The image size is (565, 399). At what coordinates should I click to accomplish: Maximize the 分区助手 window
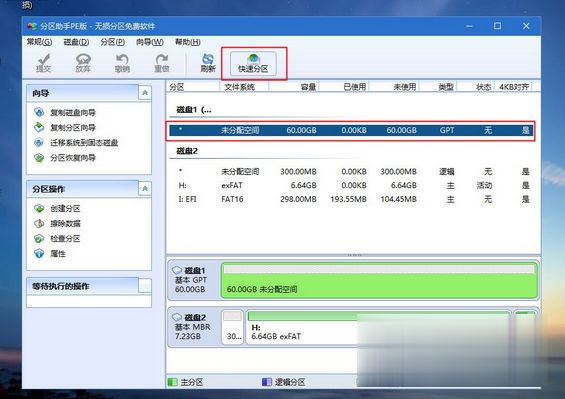[x=497, y=26]
